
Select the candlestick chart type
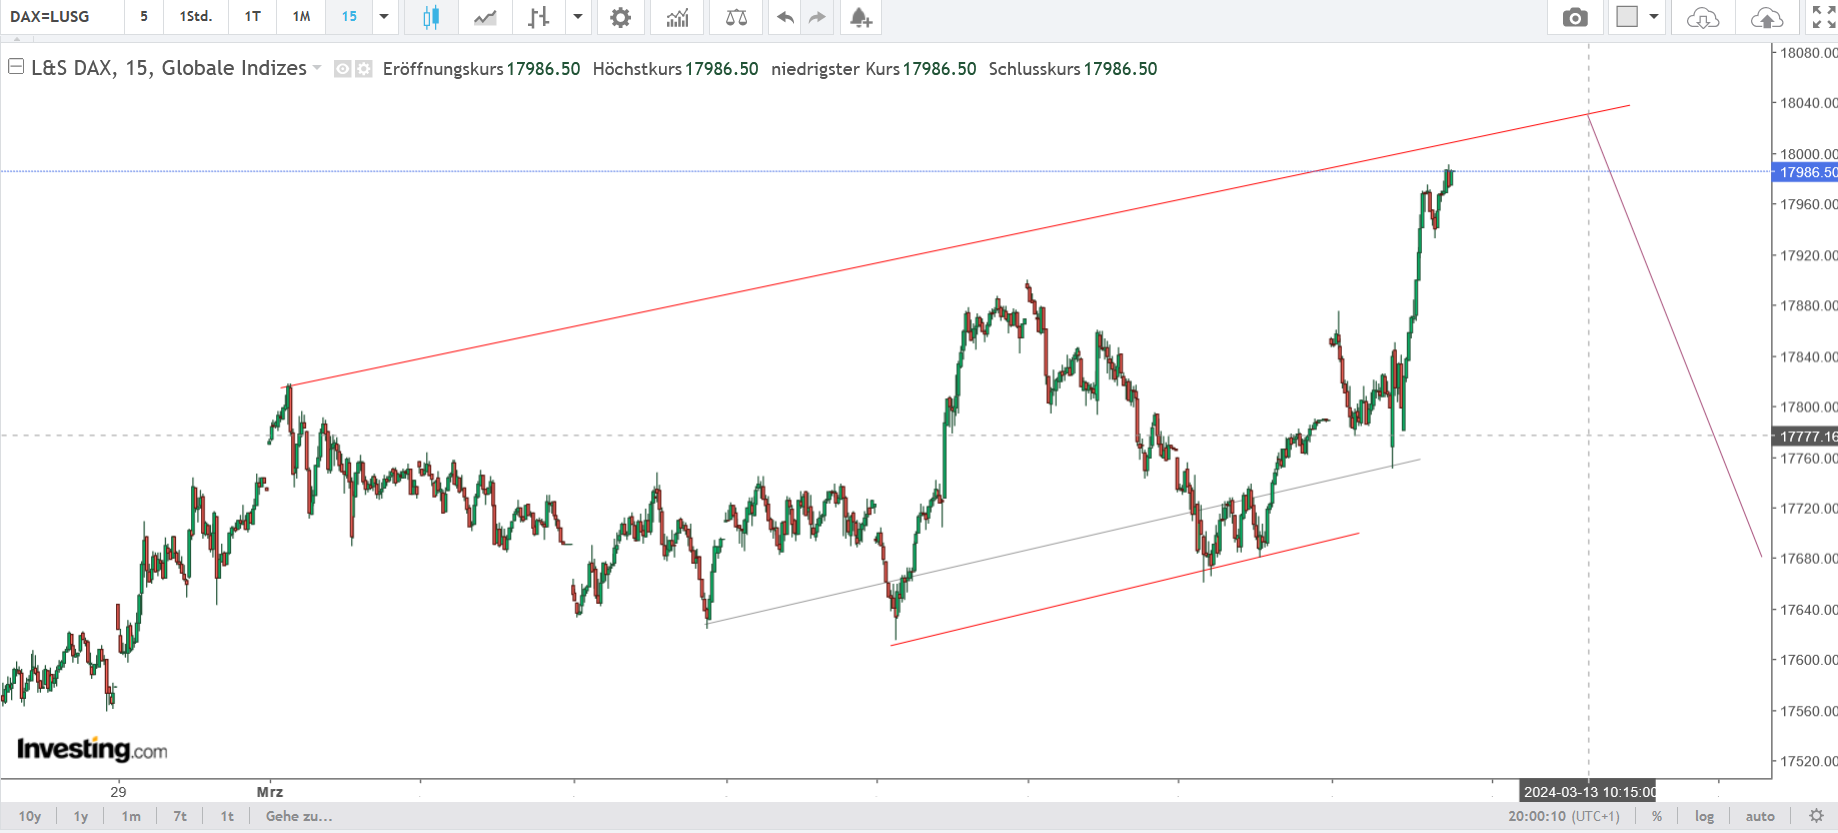click(431, 17)
